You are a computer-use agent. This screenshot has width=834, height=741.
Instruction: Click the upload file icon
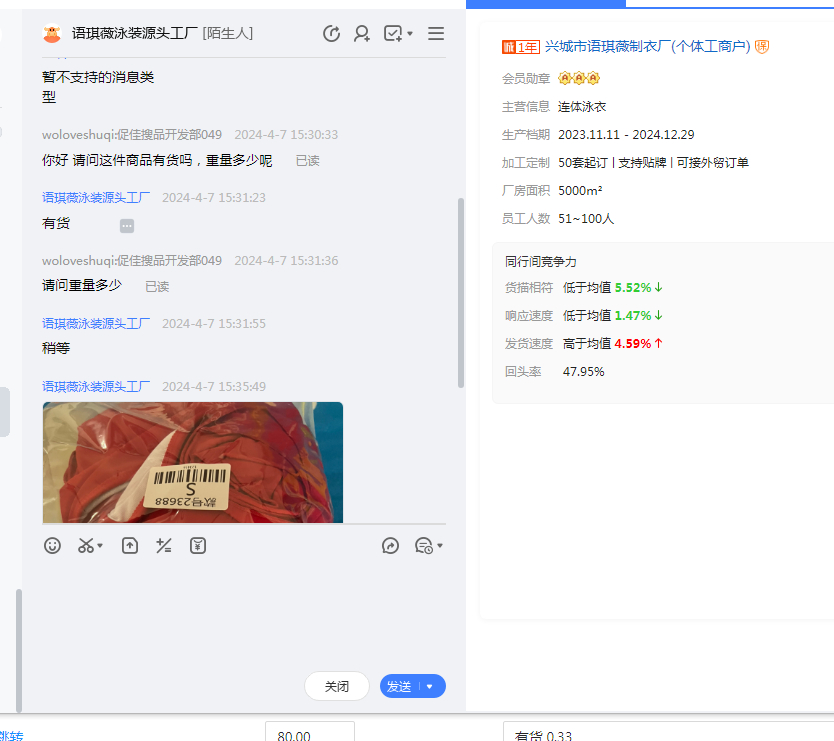point(130,546)
